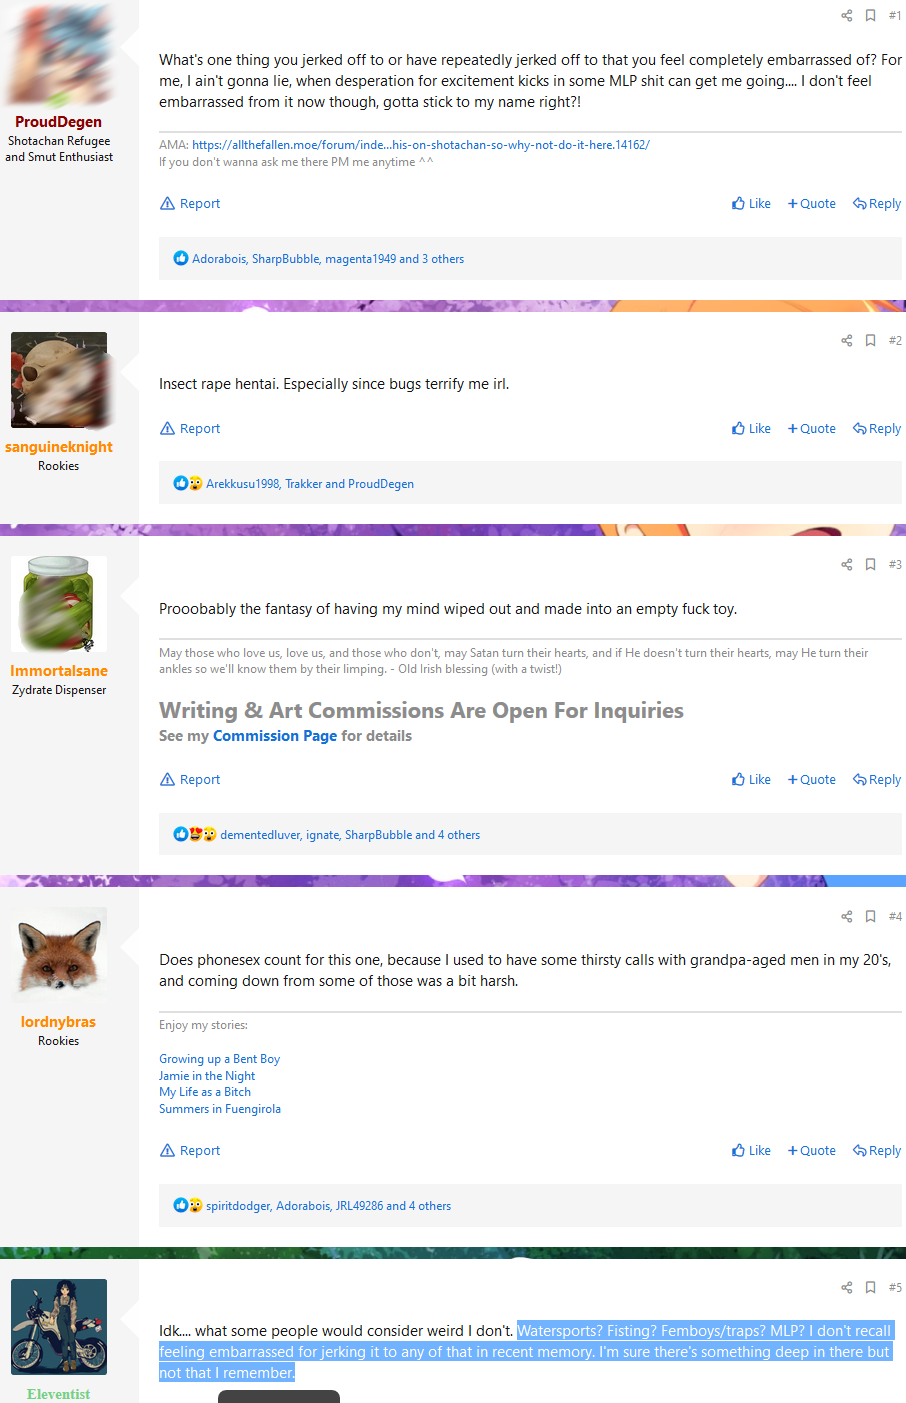Viewport: 906px width, 1403px height.
Task: Like ProudDegen's first post
Action: click(751, 203)
